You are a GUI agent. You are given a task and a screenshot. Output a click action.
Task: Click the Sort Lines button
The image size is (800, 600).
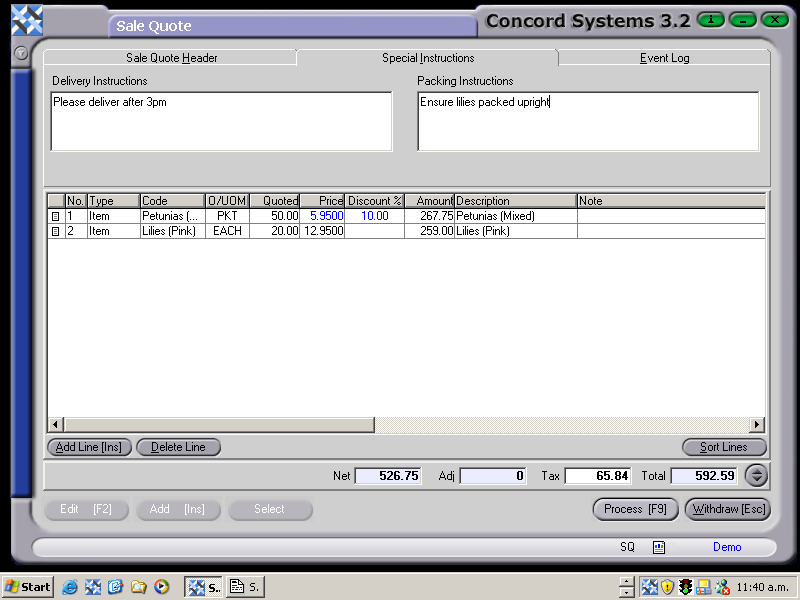pos(724,447)
